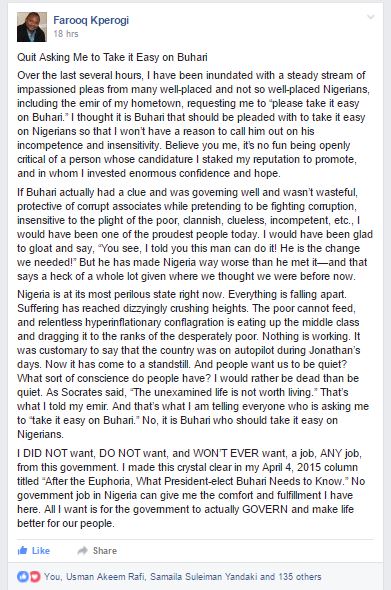
Task: Click the Share text label
Action: click(x=105, y=551)
